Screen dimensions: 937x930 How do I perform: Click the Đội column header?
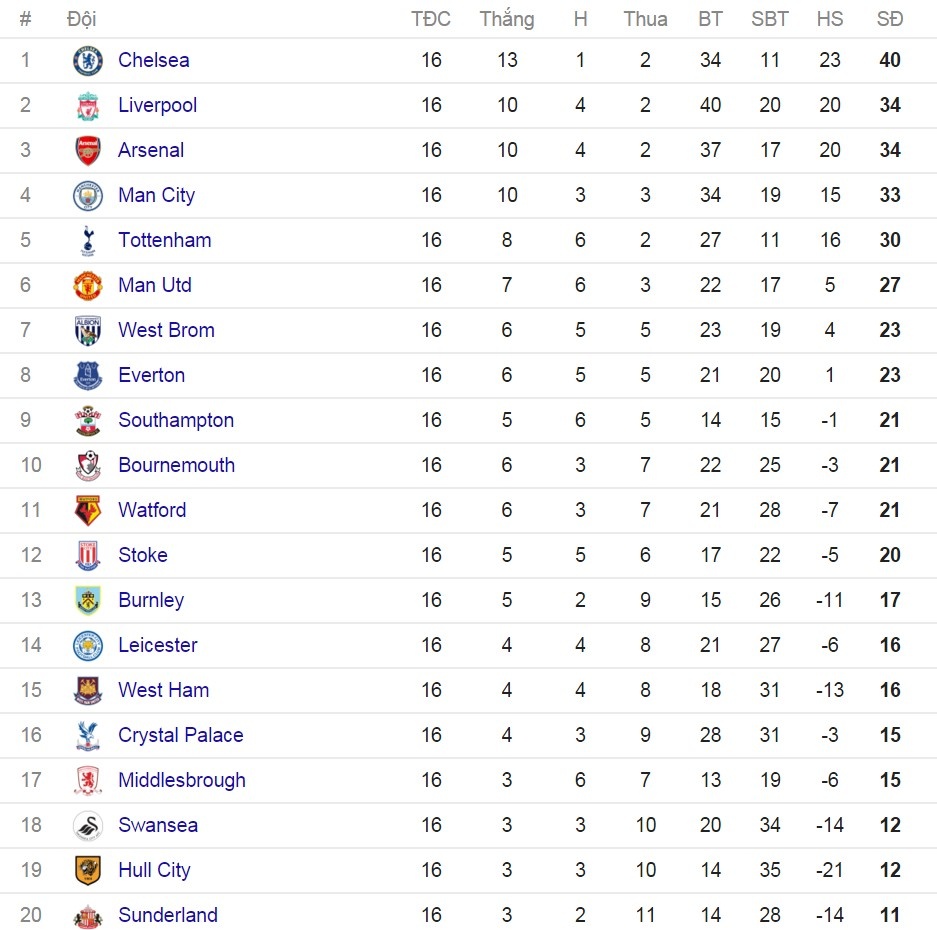[81, 19]
